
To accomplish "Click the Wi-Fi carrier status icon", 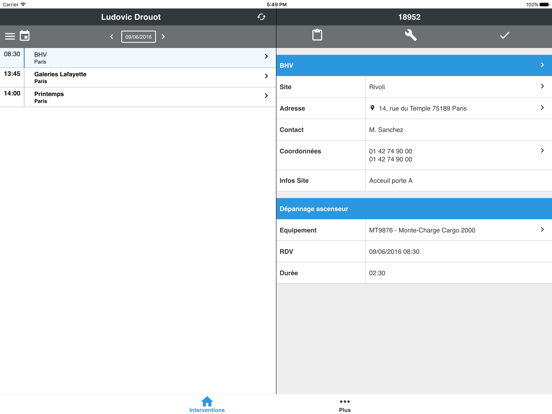I will tap(23, 4).
